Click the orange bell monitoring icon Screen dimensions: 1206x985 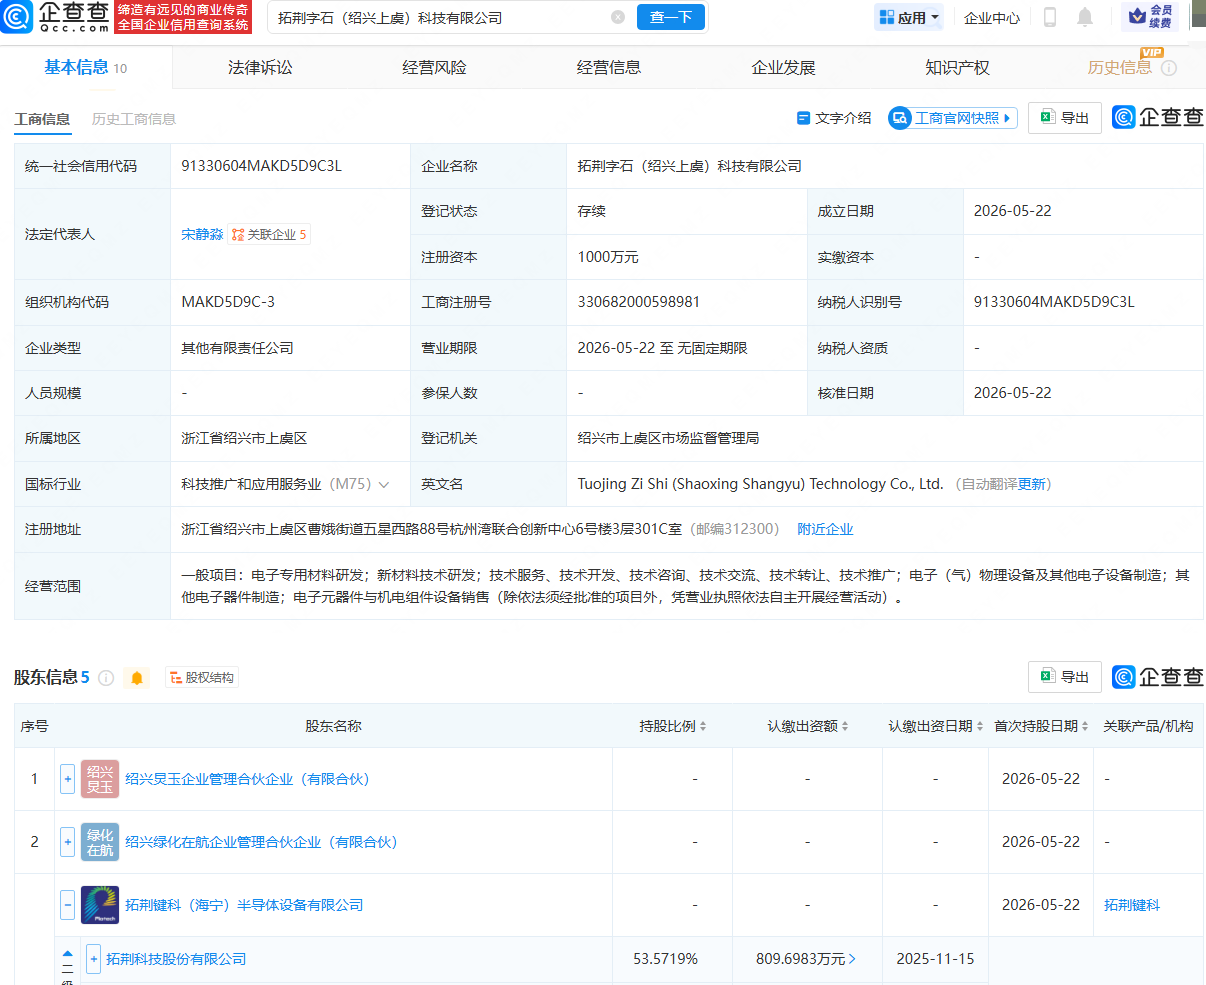137,678
